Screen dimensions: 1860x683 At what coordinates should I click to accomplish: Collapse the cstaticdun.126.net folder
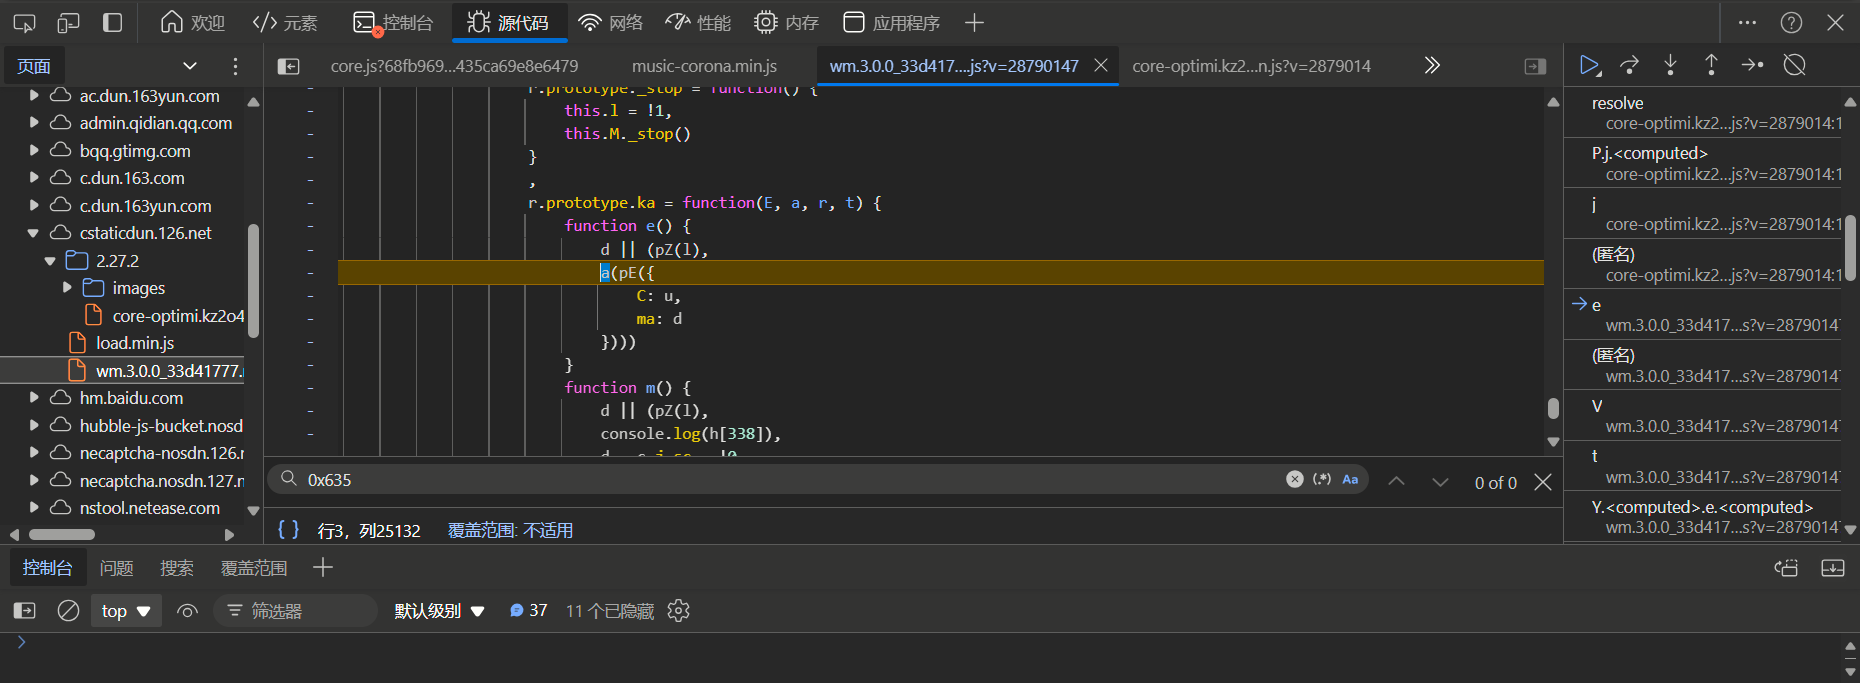[34, 233]
